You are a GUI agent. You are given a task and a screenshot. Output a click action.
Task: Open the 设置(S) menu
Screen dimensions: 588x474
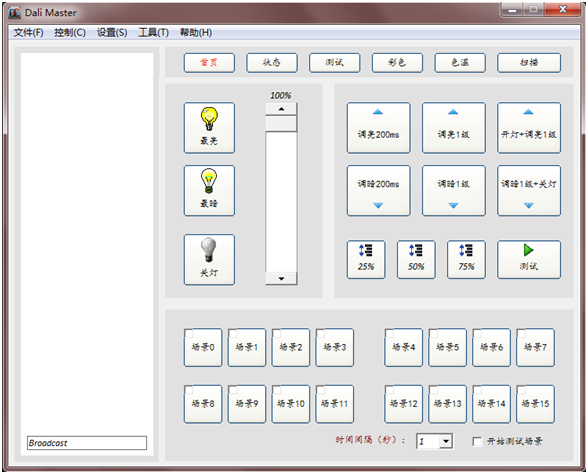tap(112, 33)
